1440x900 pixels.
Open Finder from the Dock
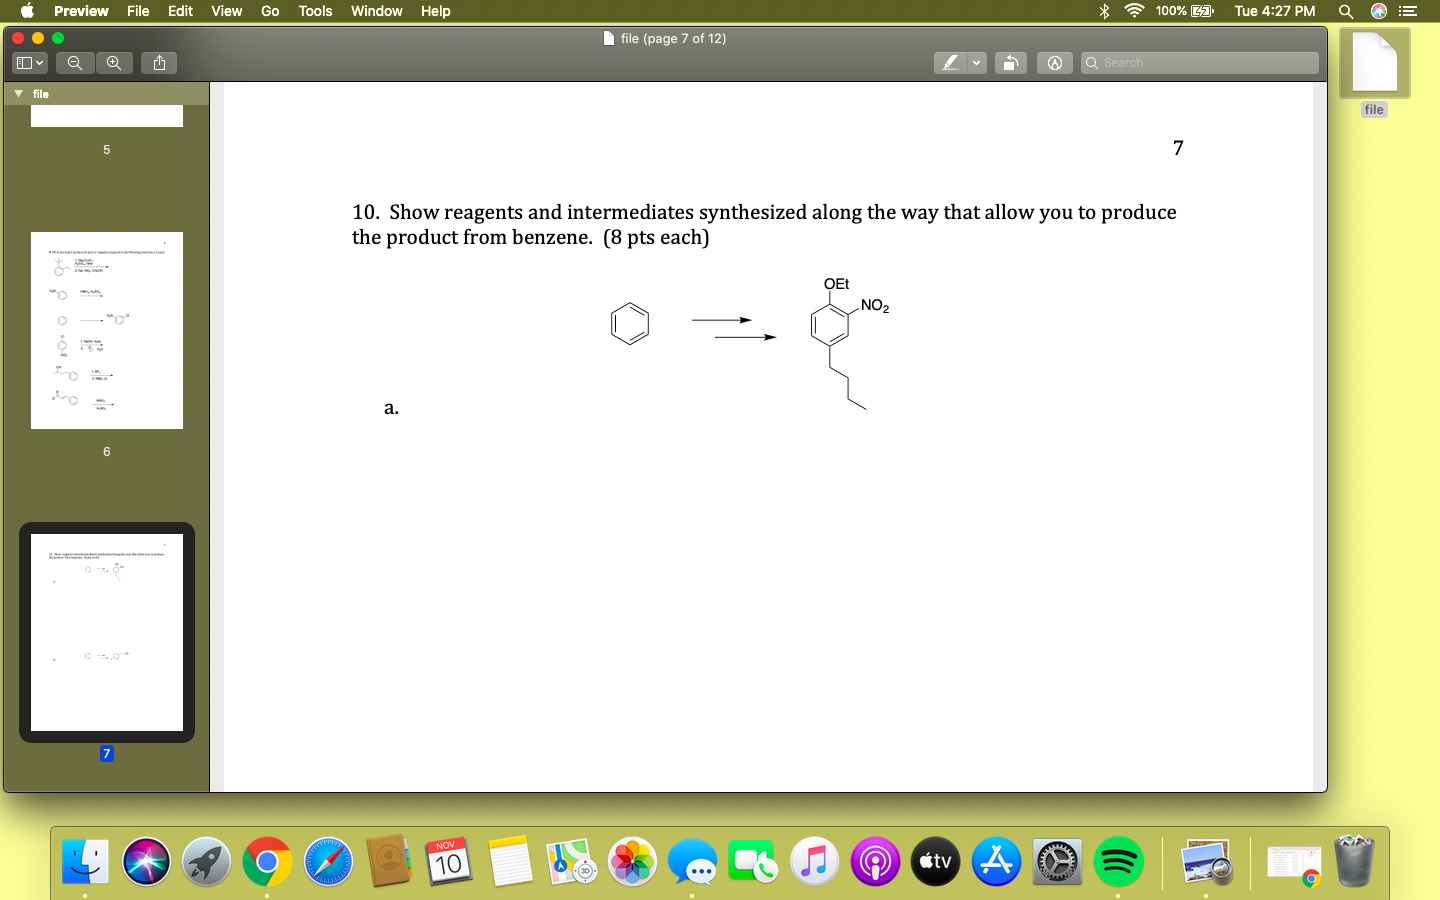pyautogui.click(x=85, y=861)
